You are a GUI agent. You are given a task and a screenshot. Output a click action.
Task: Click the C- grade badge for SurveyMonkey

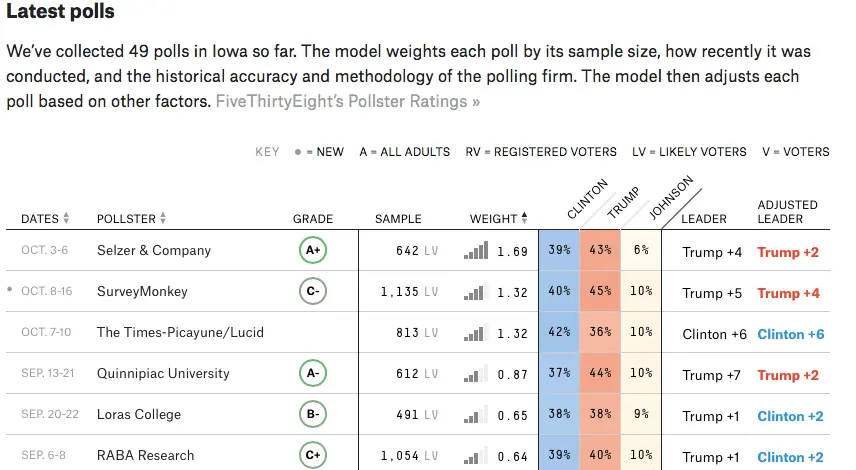click(x=313, y=292)
